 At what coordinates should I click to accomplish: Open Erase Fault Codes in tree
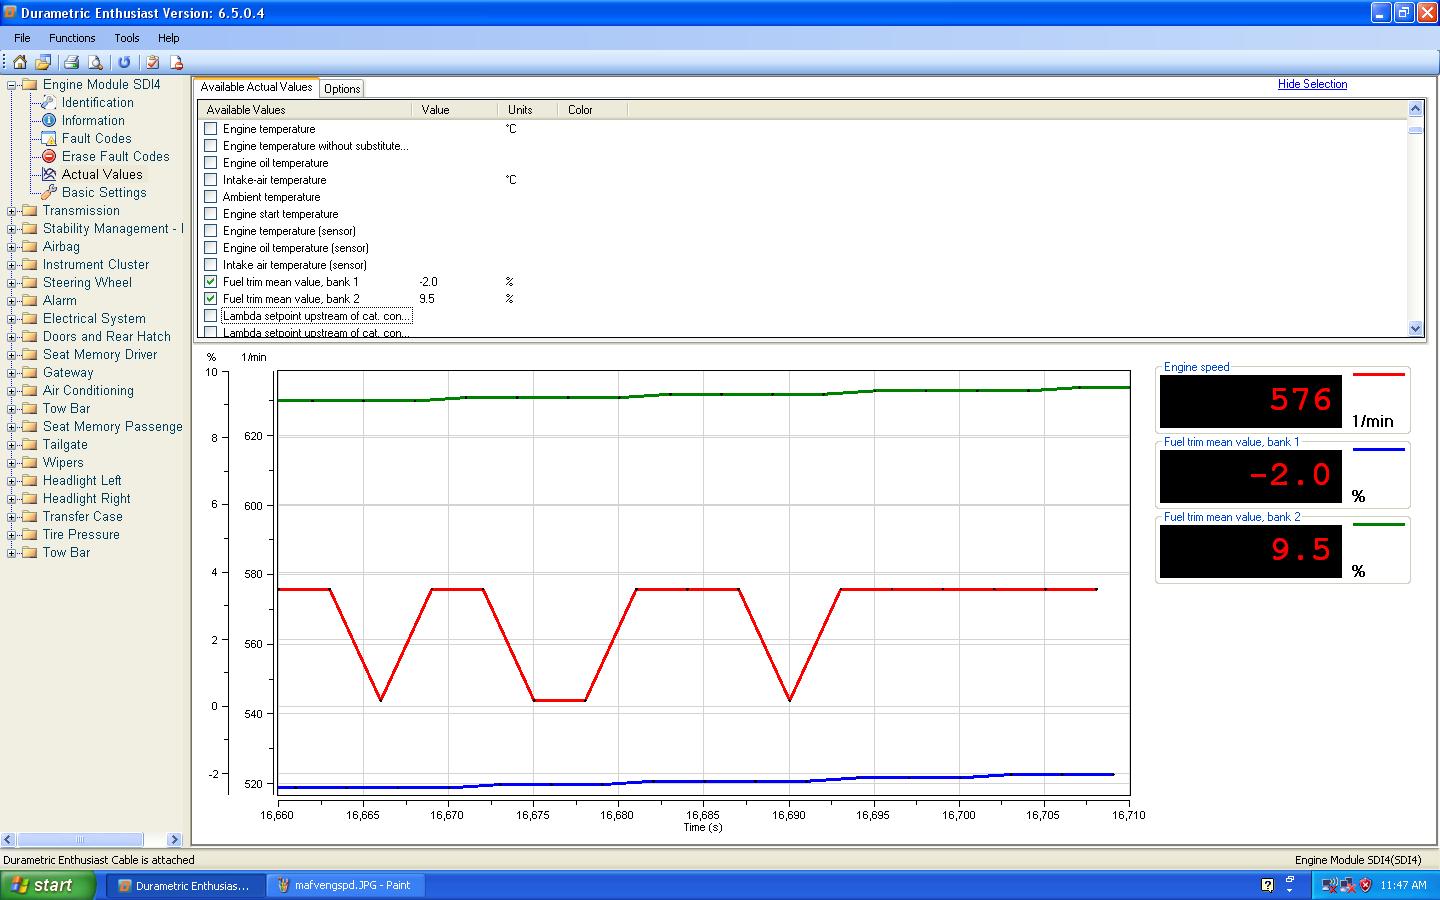[x=115, y=156]
